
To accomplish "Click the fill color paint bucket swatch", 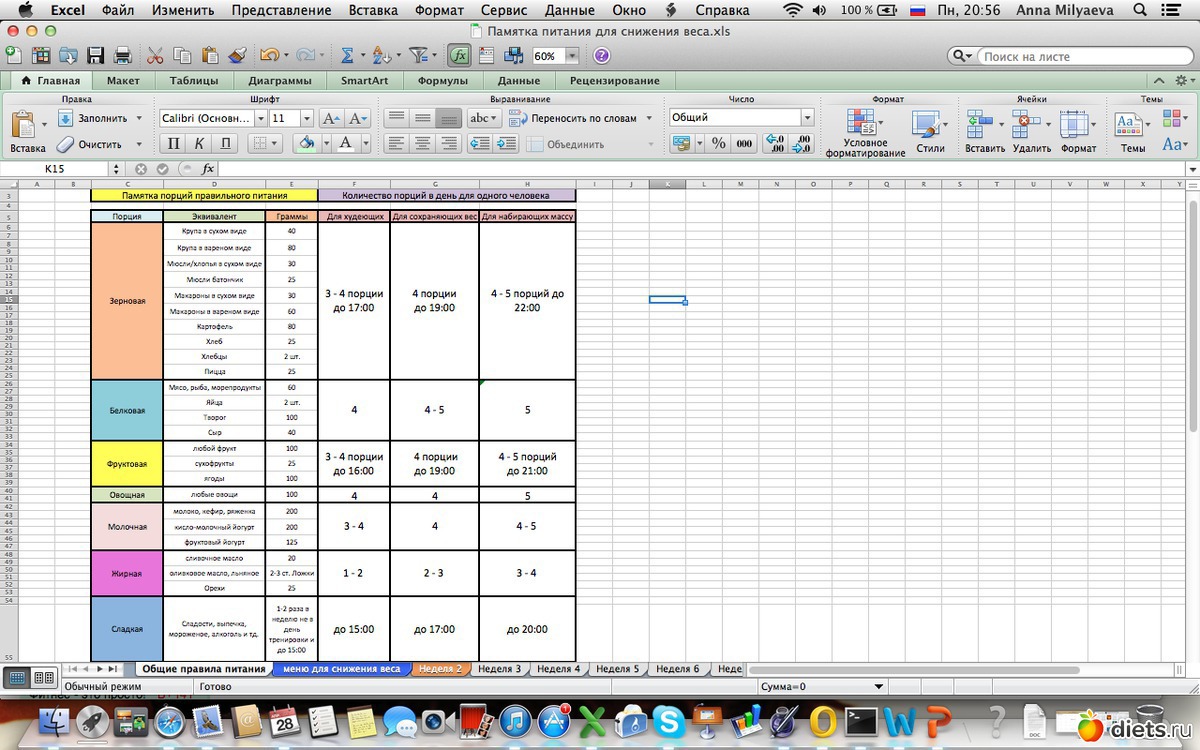I will [x=304, y=144].
